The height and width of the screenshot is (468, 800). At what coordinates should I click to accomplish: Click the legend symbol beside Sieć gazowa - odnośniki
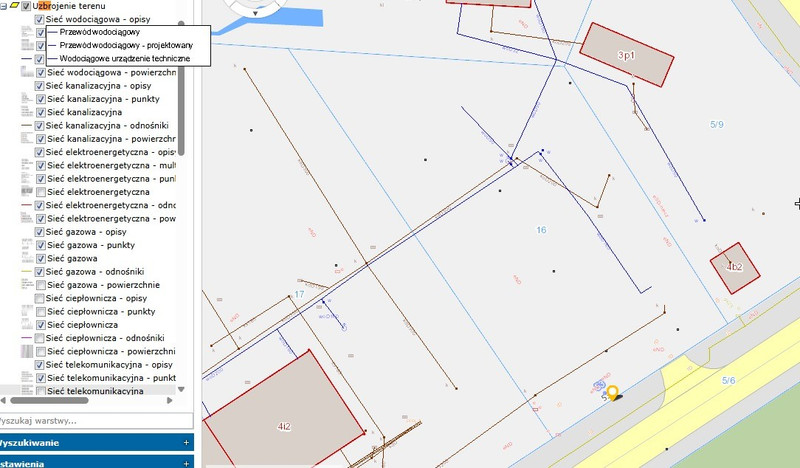27,271
